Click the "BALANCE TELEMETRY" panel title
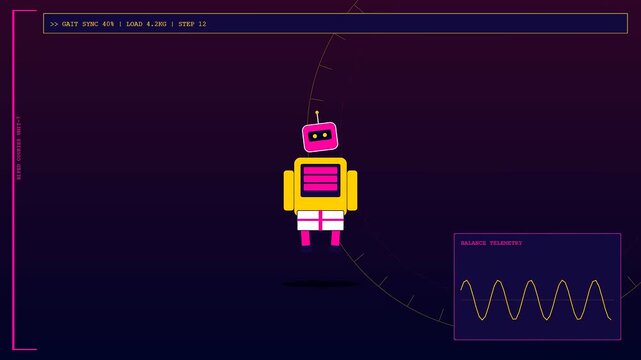Viewport: 641px width, 360px height. coord(491,243)
